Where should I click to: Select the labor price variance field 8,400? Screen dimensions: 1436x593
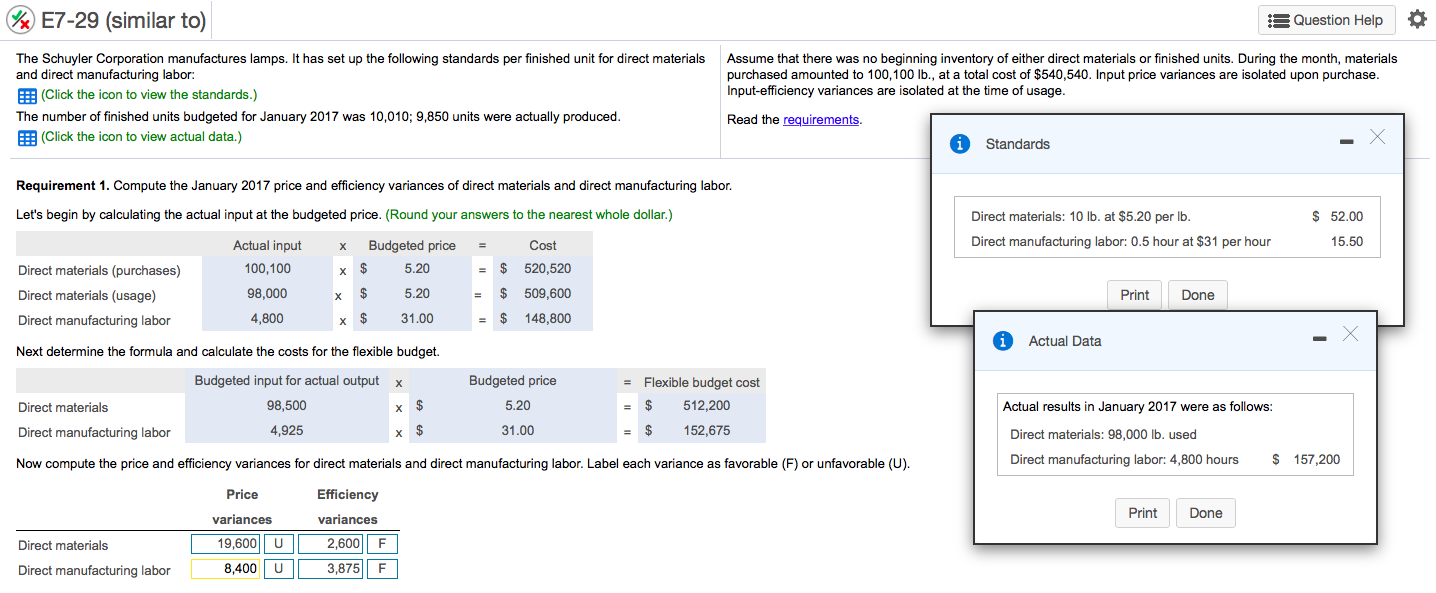[226, 569]
